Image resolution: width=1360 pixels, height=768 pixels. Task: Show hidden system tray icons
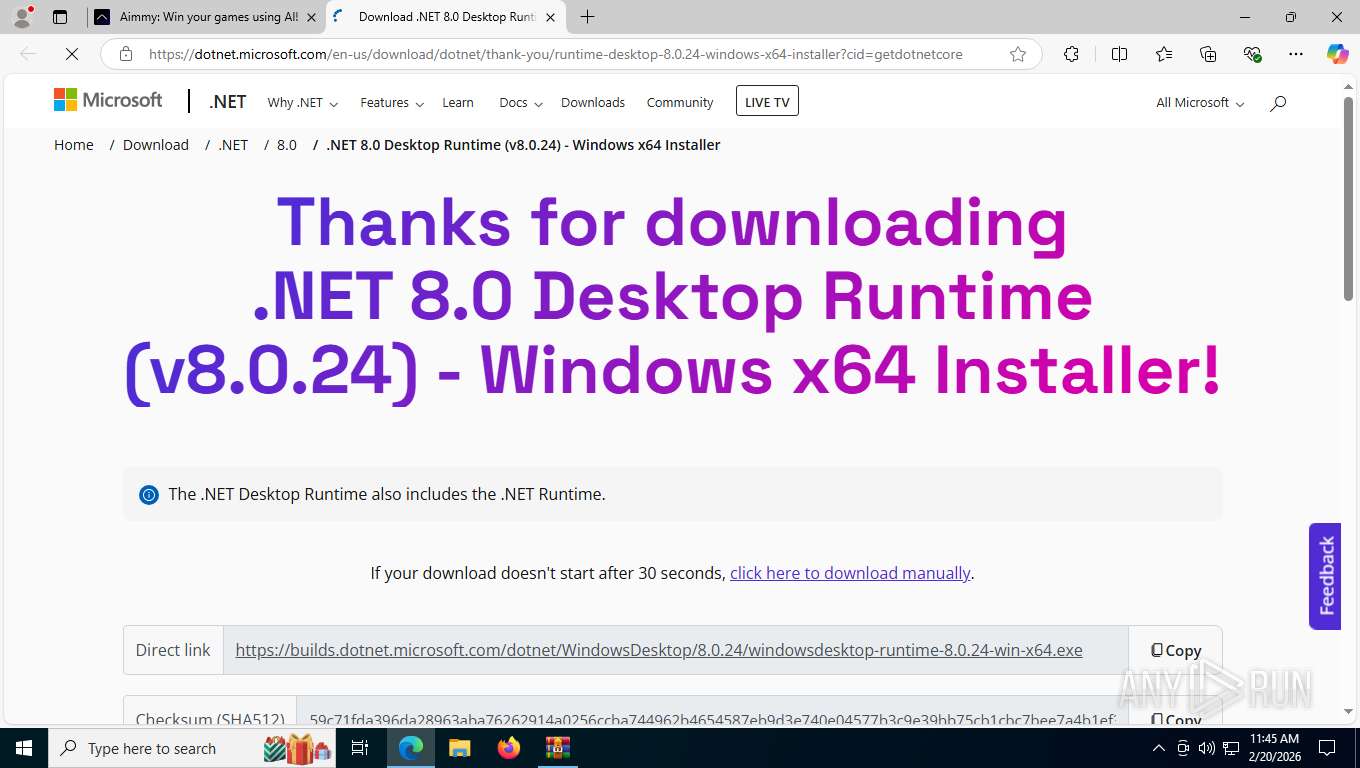pyautogui.click(x=1159, y=748)
